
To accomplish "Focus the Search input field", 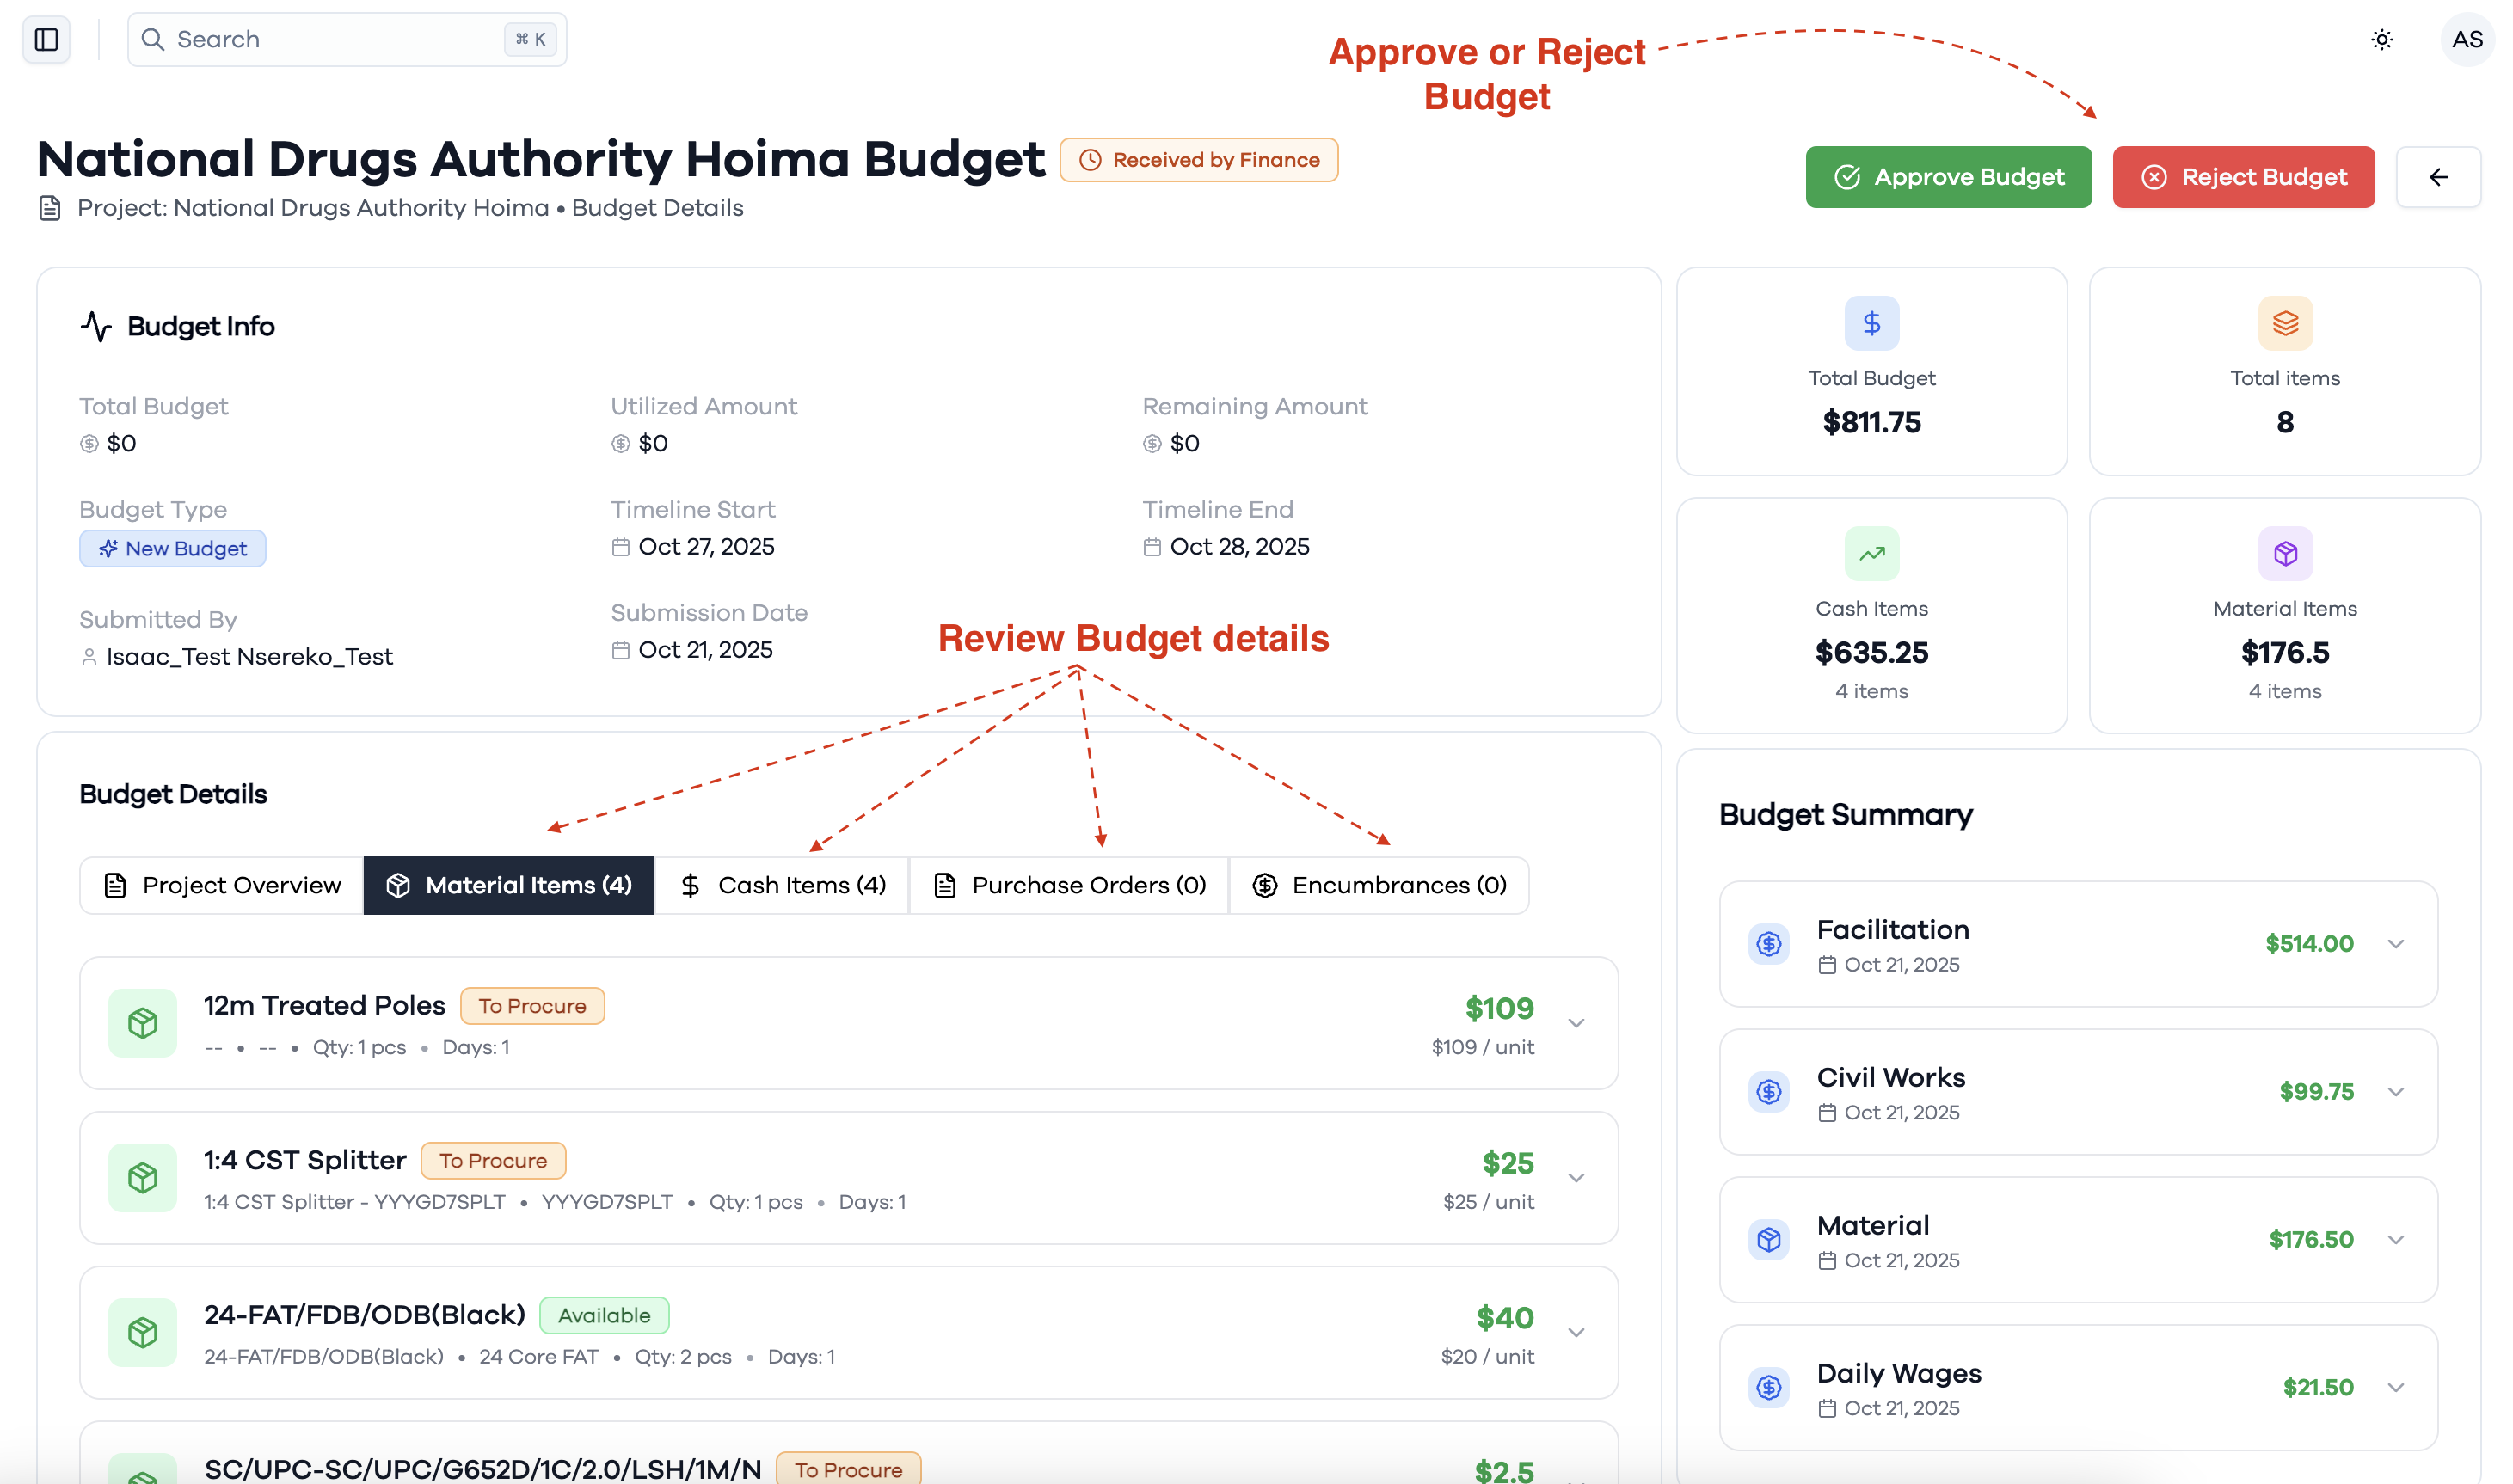I will click(x=347, y=39).
